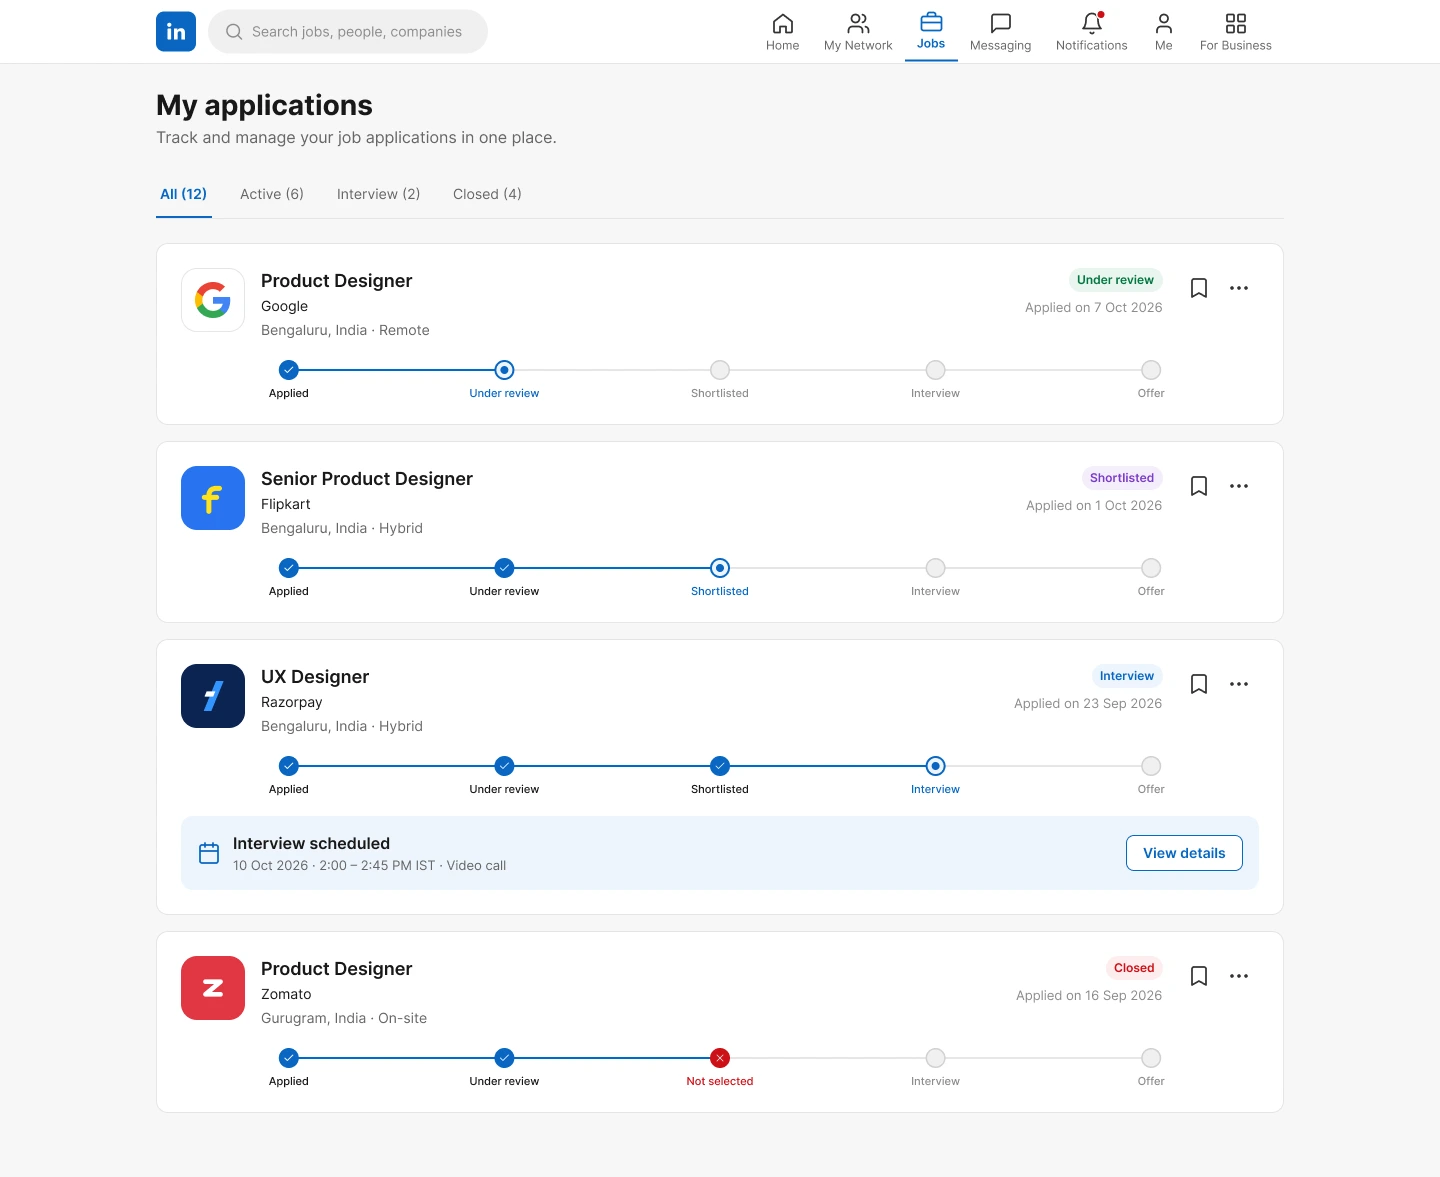Screen dimensions: 1440x1177
Task: Click the Offer step on Google progress tracker
Action: pos(1151,370)
